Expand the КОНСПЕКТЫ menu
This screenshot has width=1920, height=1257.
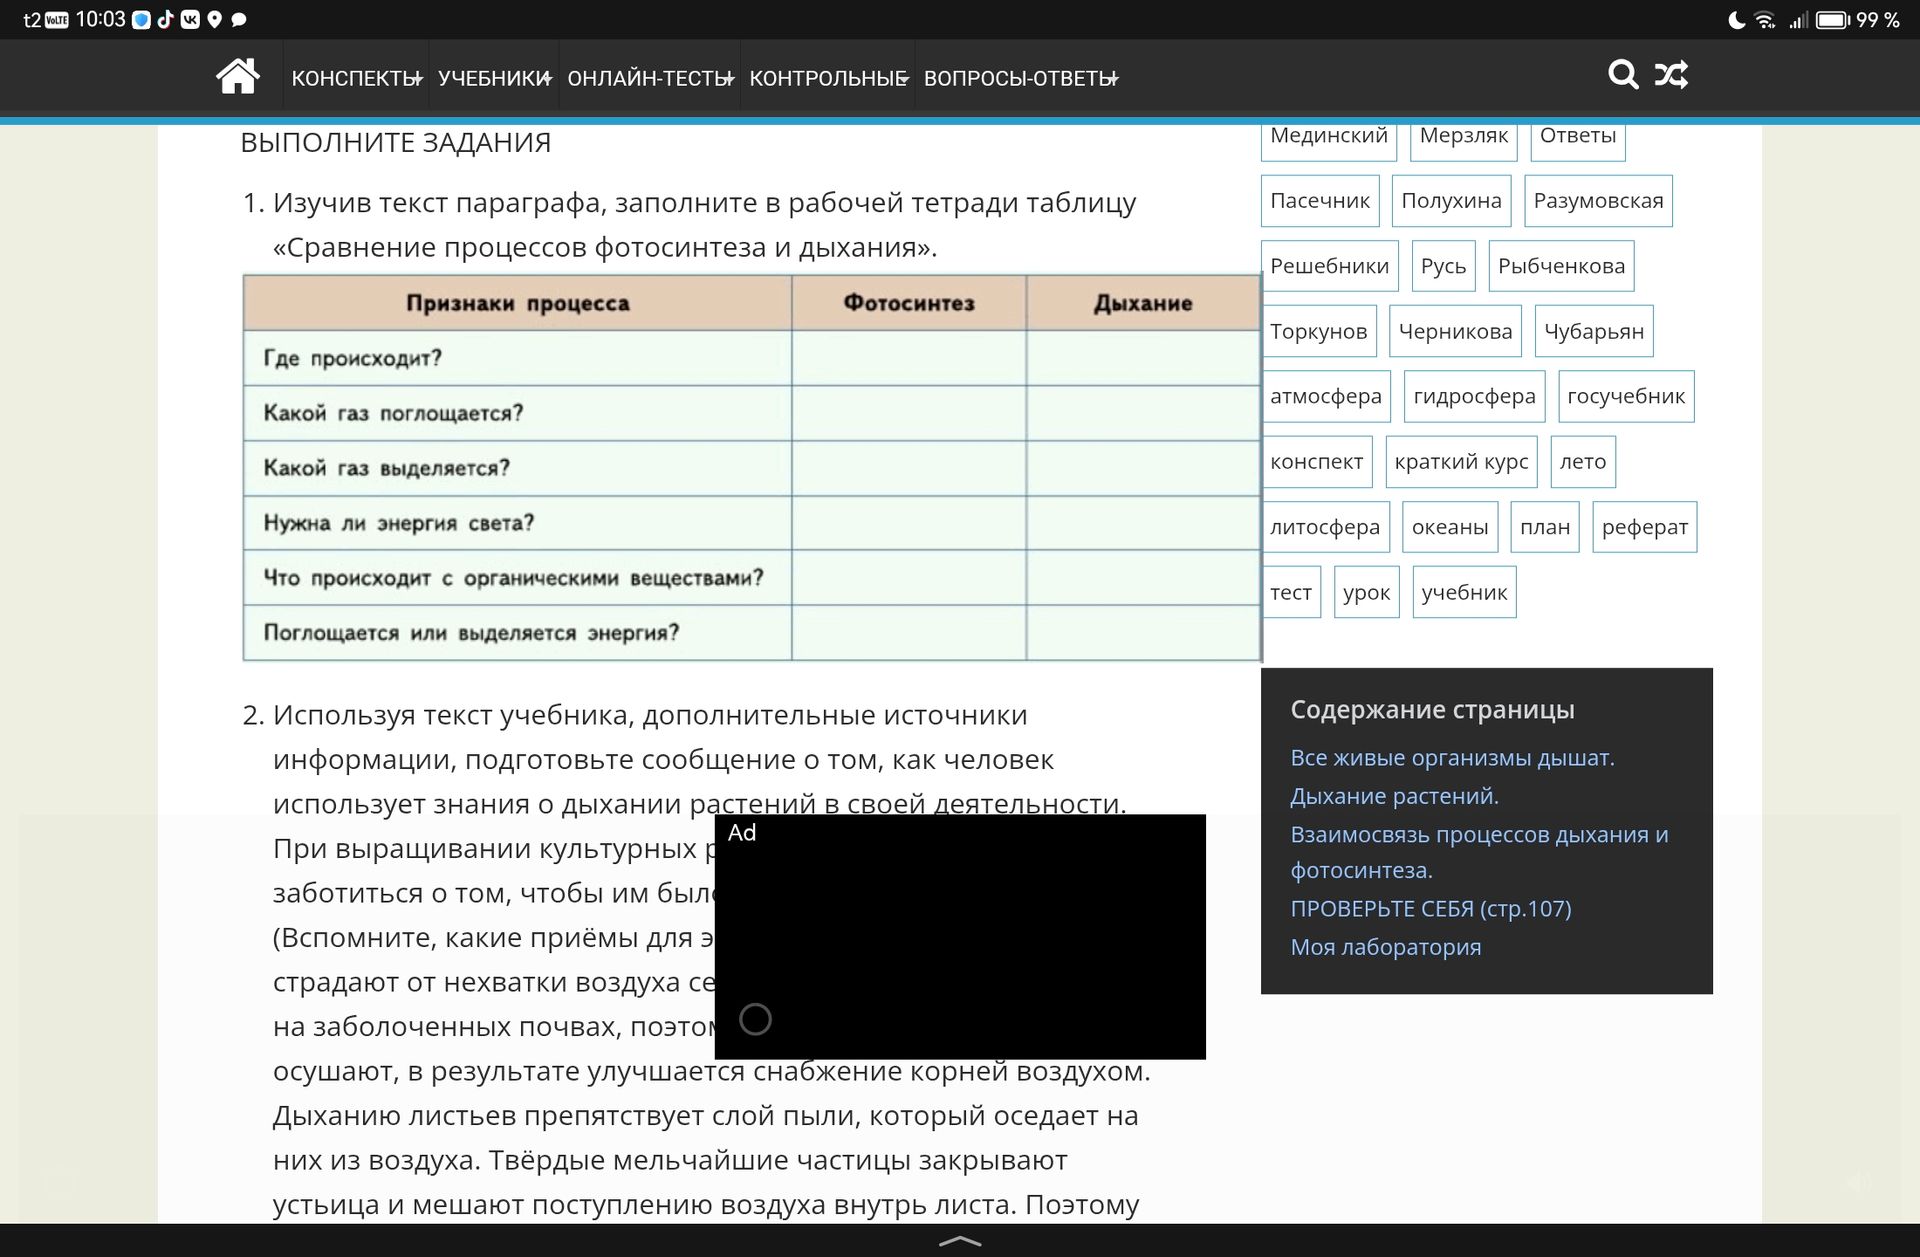click(x=356, y=78)
